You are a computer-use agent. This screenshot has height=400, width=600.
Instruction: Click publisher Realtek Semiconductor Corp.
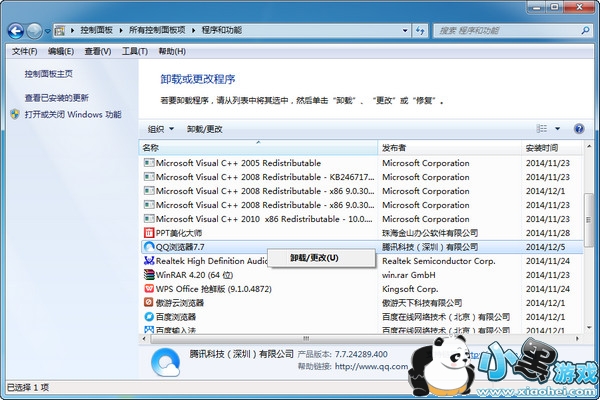click(x=439, y=261)
